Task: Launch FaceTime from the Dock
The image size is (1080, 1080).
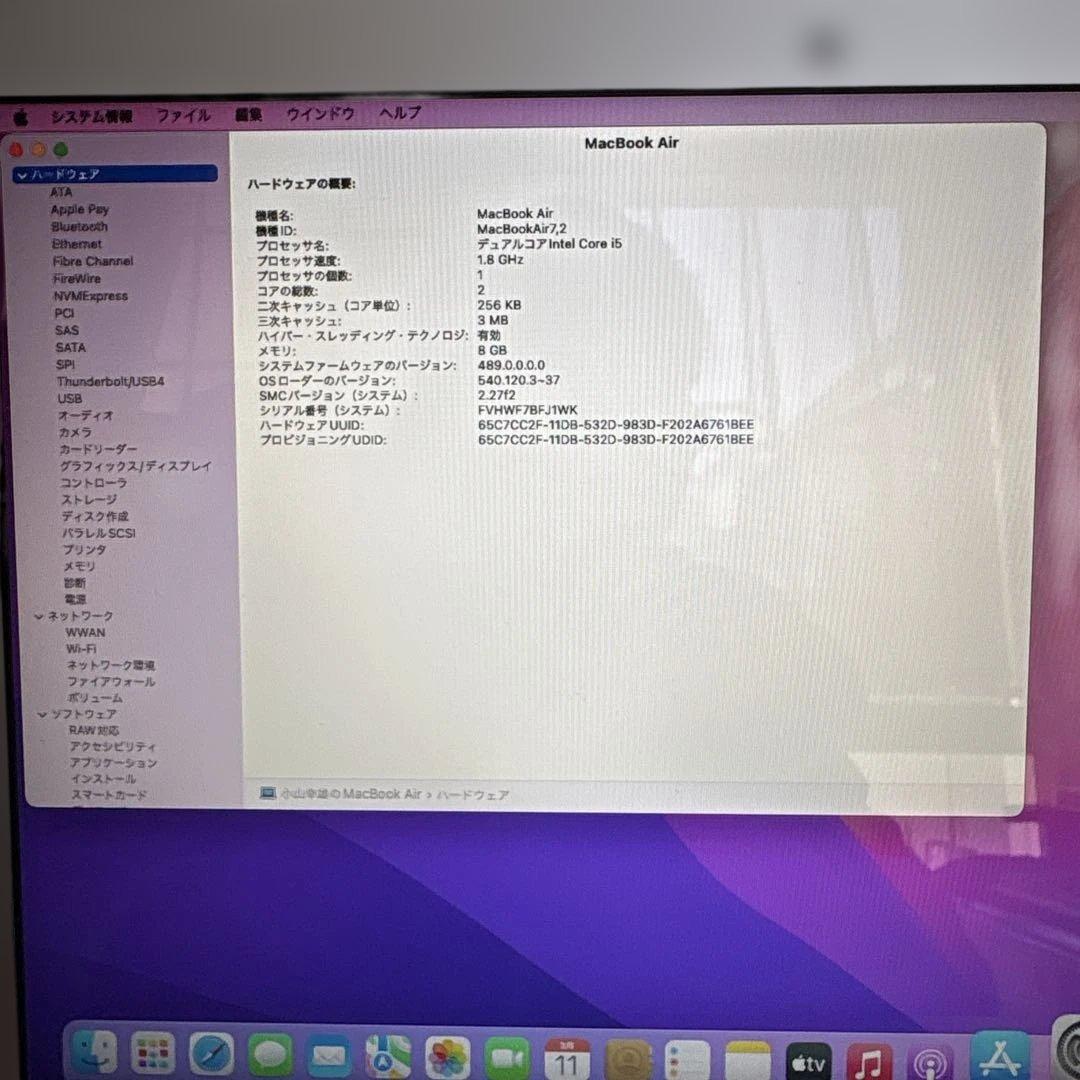Action: (x=507, y=1057)
